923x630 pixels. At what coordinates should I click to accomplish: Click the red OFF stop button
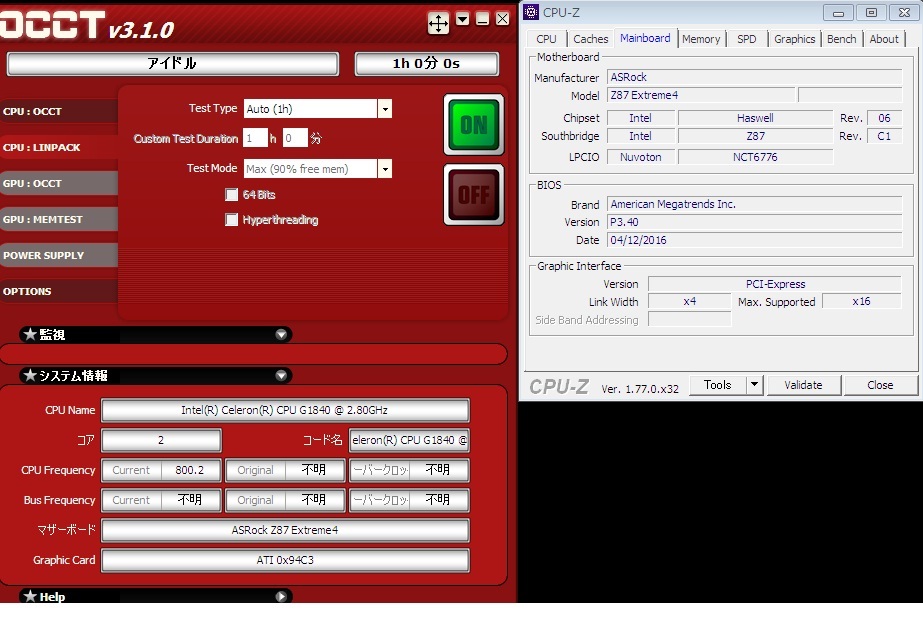click(473, 195)
